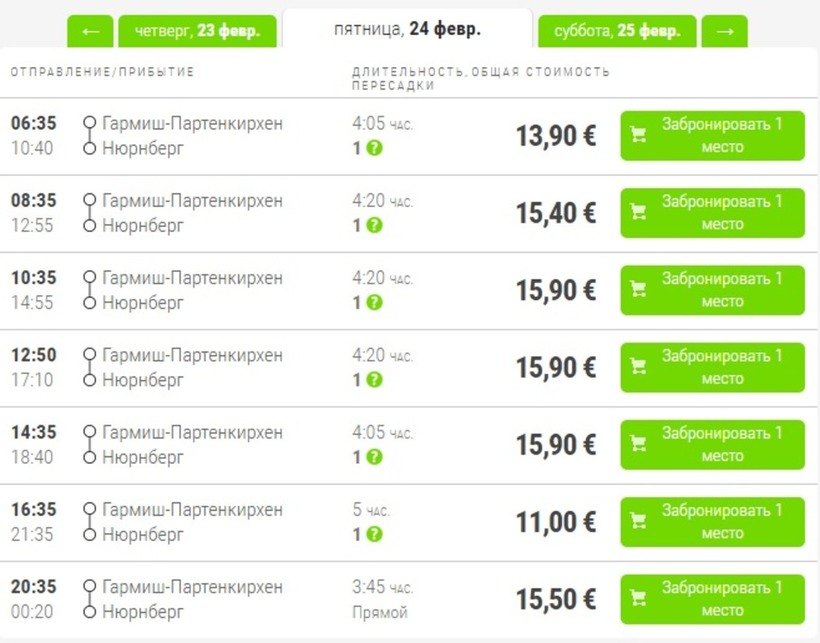Select the пятница, 24 февр. tab

tap(407, 29)
